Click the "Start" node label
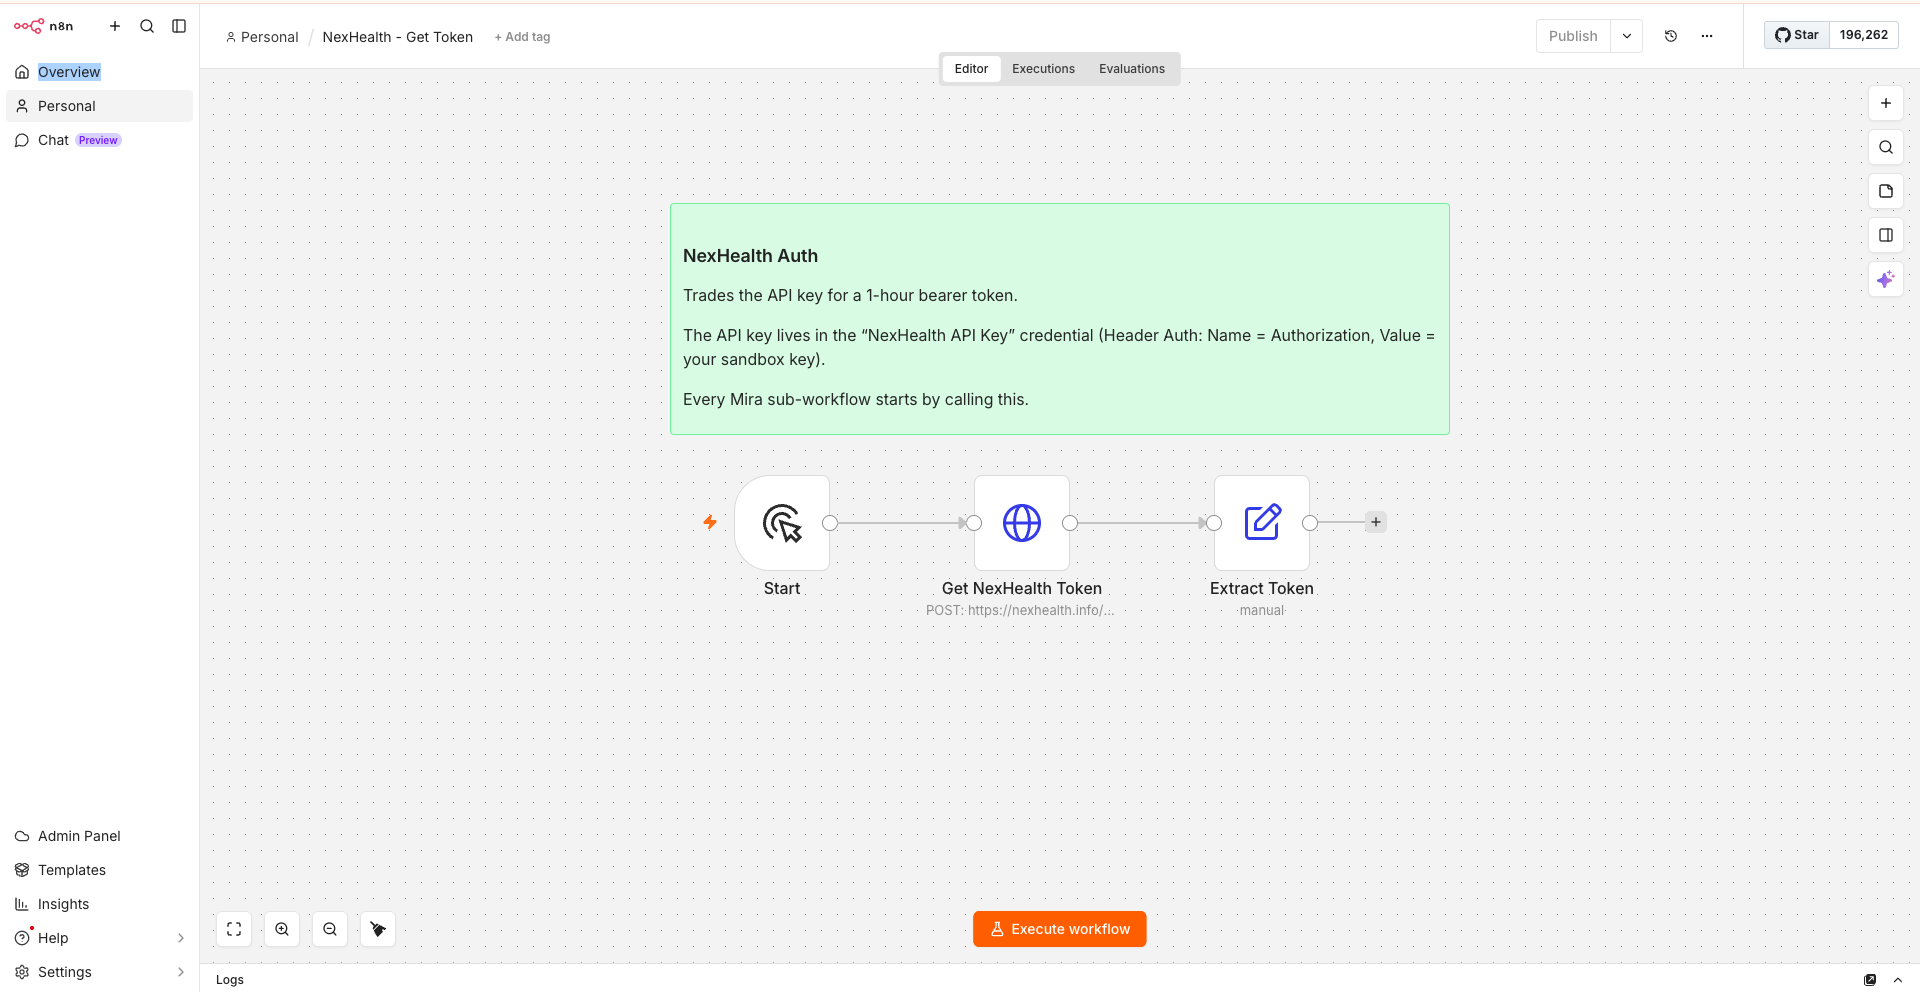This screenshot has width=1920, height=992. click(782, 589)
